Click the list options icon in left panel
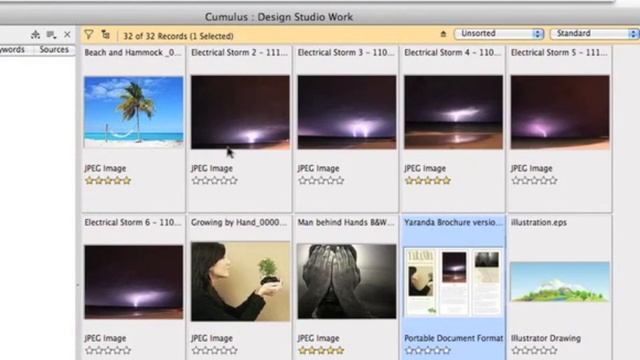This screenshot has width=640, height=360. (x=51, y=35)
